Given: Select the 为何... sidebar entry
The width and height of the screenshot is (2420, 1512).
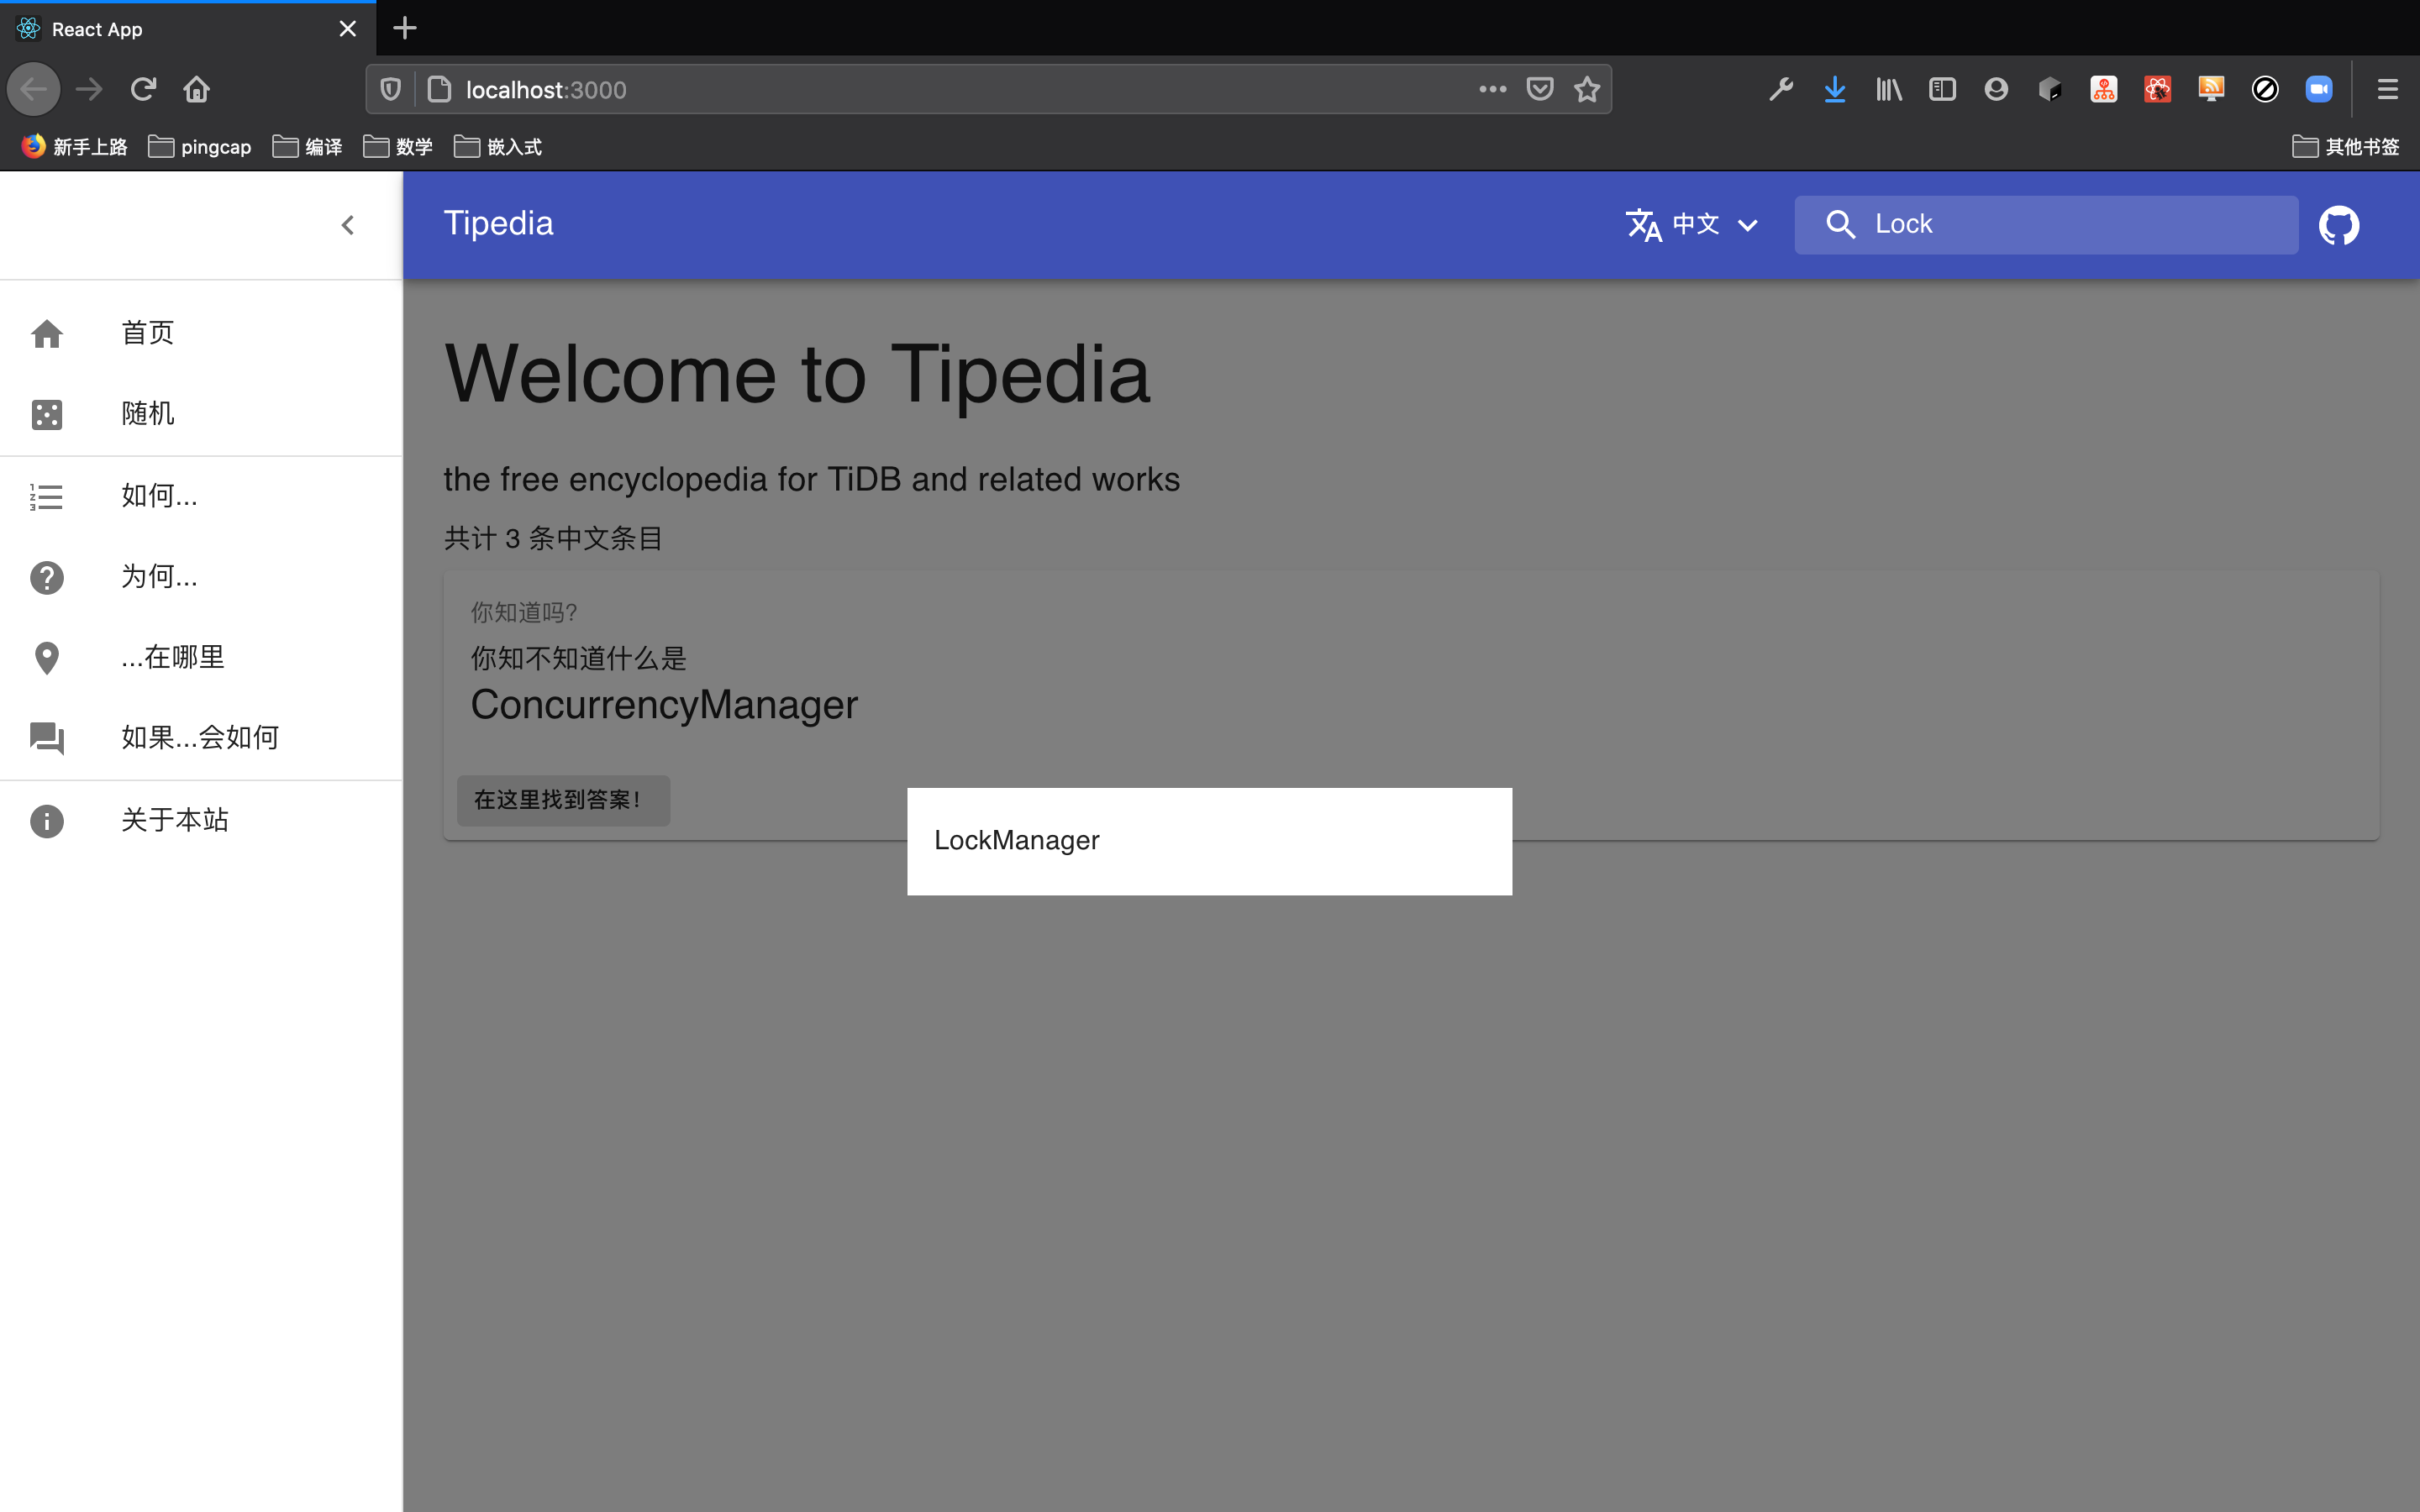Looking at the screenshot, I should click(201, 577).
